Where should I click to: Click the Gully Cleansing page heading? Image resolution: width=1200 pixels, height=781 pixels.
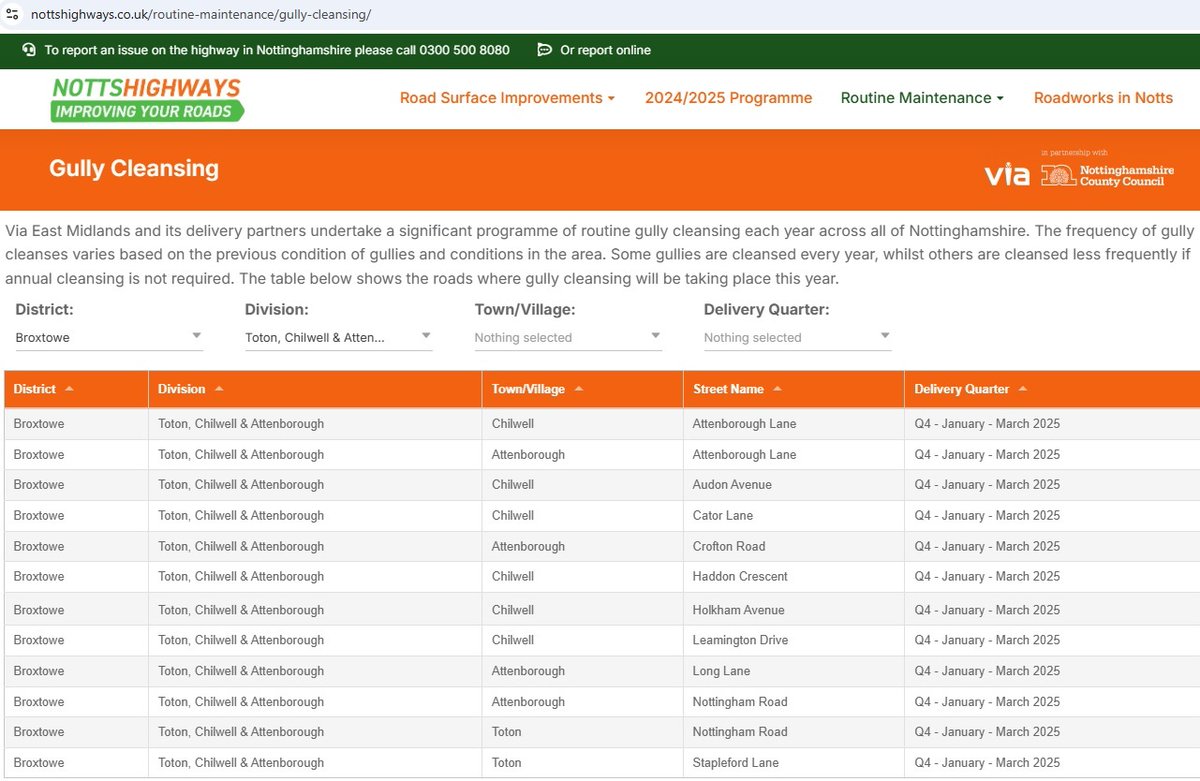pos(134,168)
